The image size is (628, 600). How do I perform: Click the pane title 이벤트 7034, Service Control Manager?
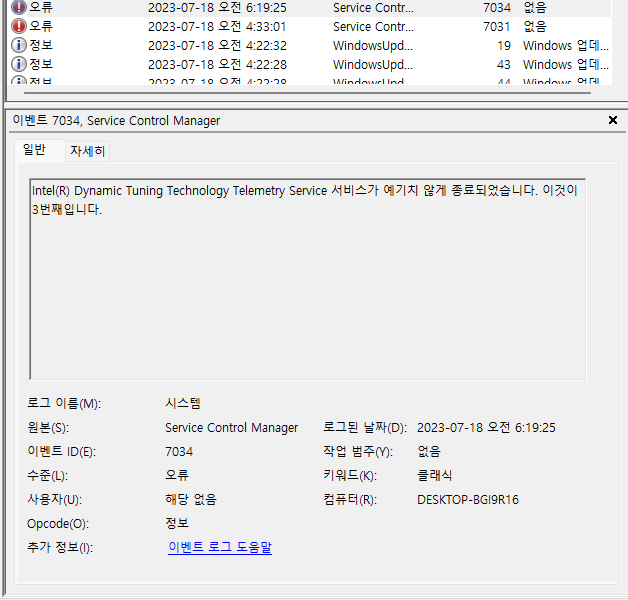click(x=116, y=120)
